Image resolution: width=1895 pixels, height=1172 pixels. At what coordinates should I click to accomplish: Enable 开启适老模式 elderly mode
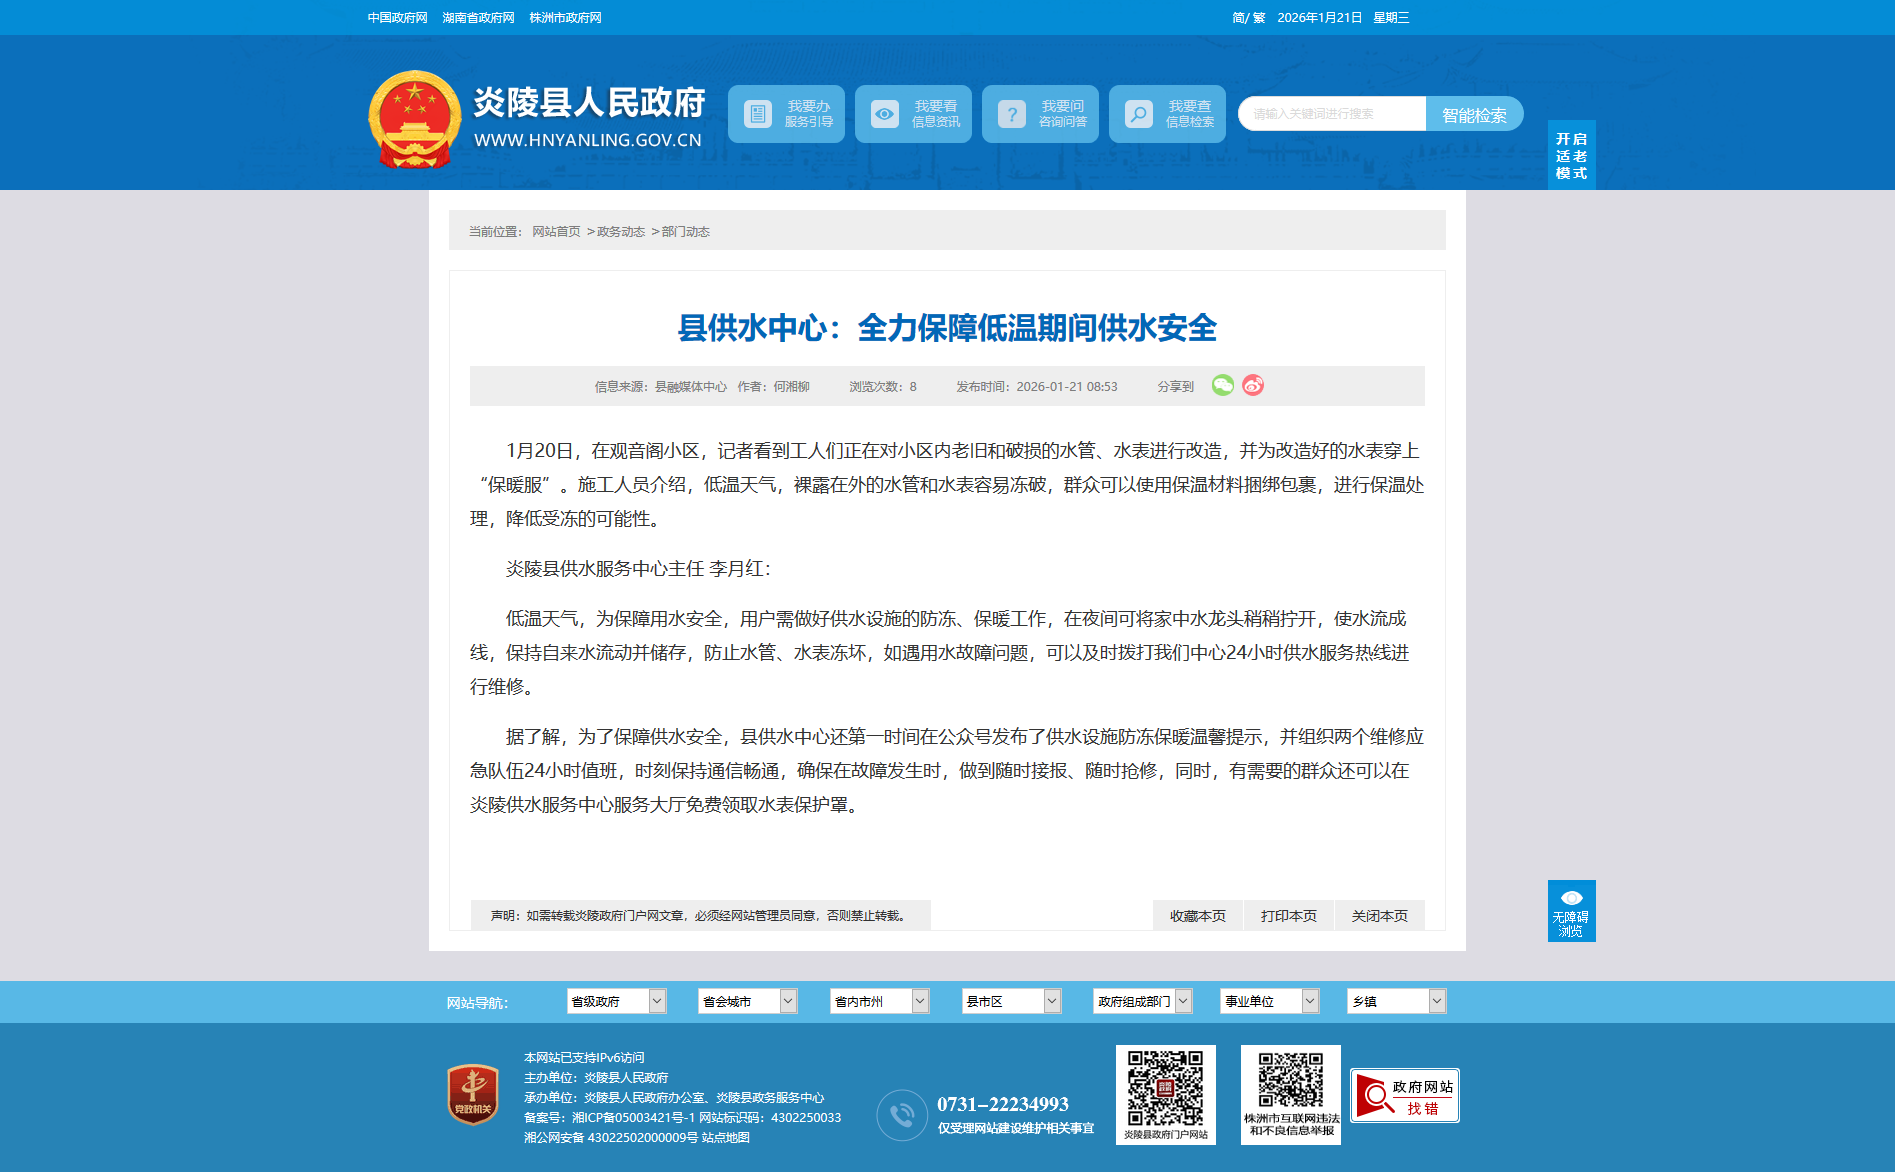(x=1571, y=156)
